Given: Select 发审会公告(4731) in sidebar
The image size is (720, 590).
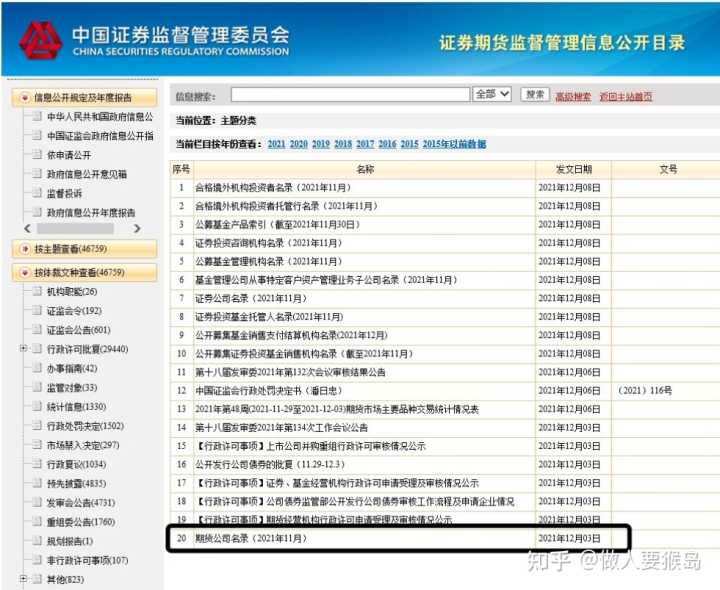Looking at the screenshot, I should pyautogui.click(x=81, y=503).
